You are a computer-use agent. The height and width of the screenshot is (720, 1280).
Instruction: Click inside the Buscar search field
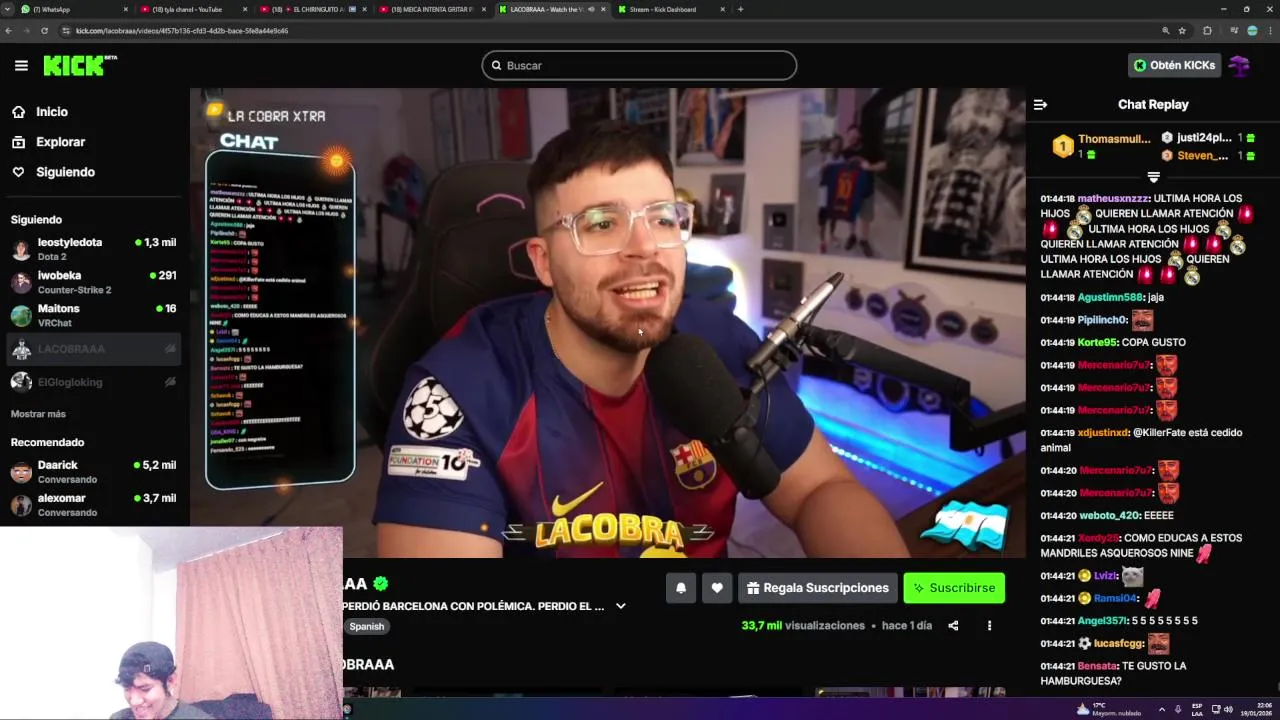point(639,66)
